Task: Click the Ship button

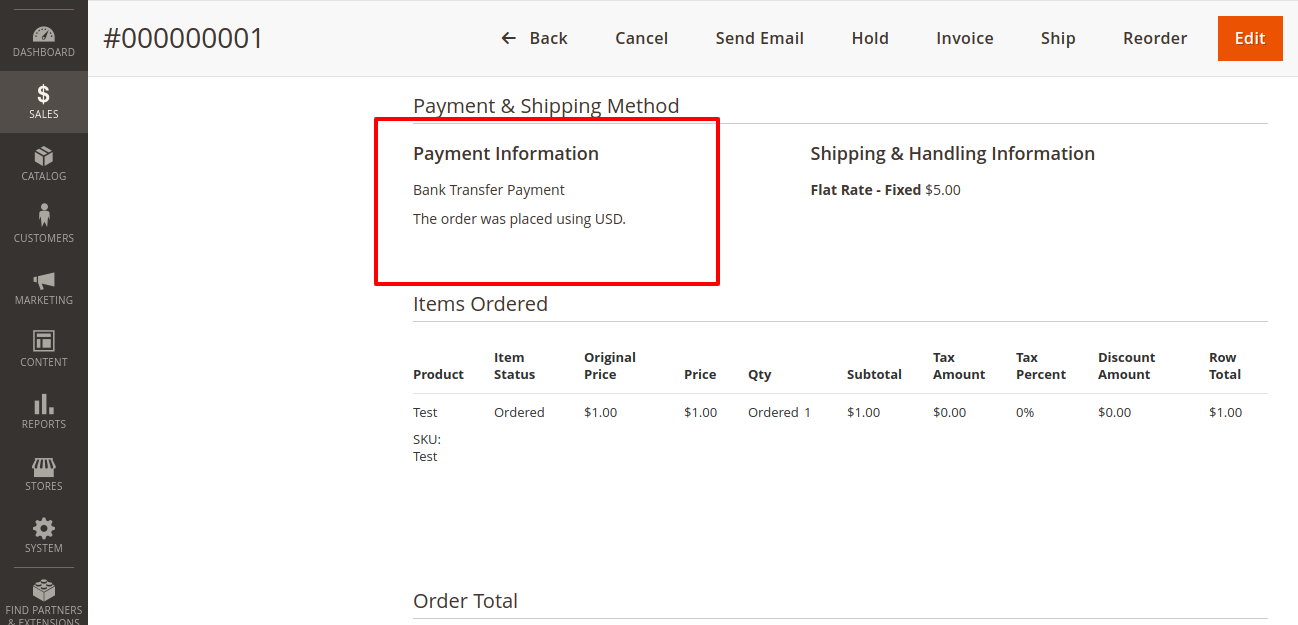Action: [1058, 38]
